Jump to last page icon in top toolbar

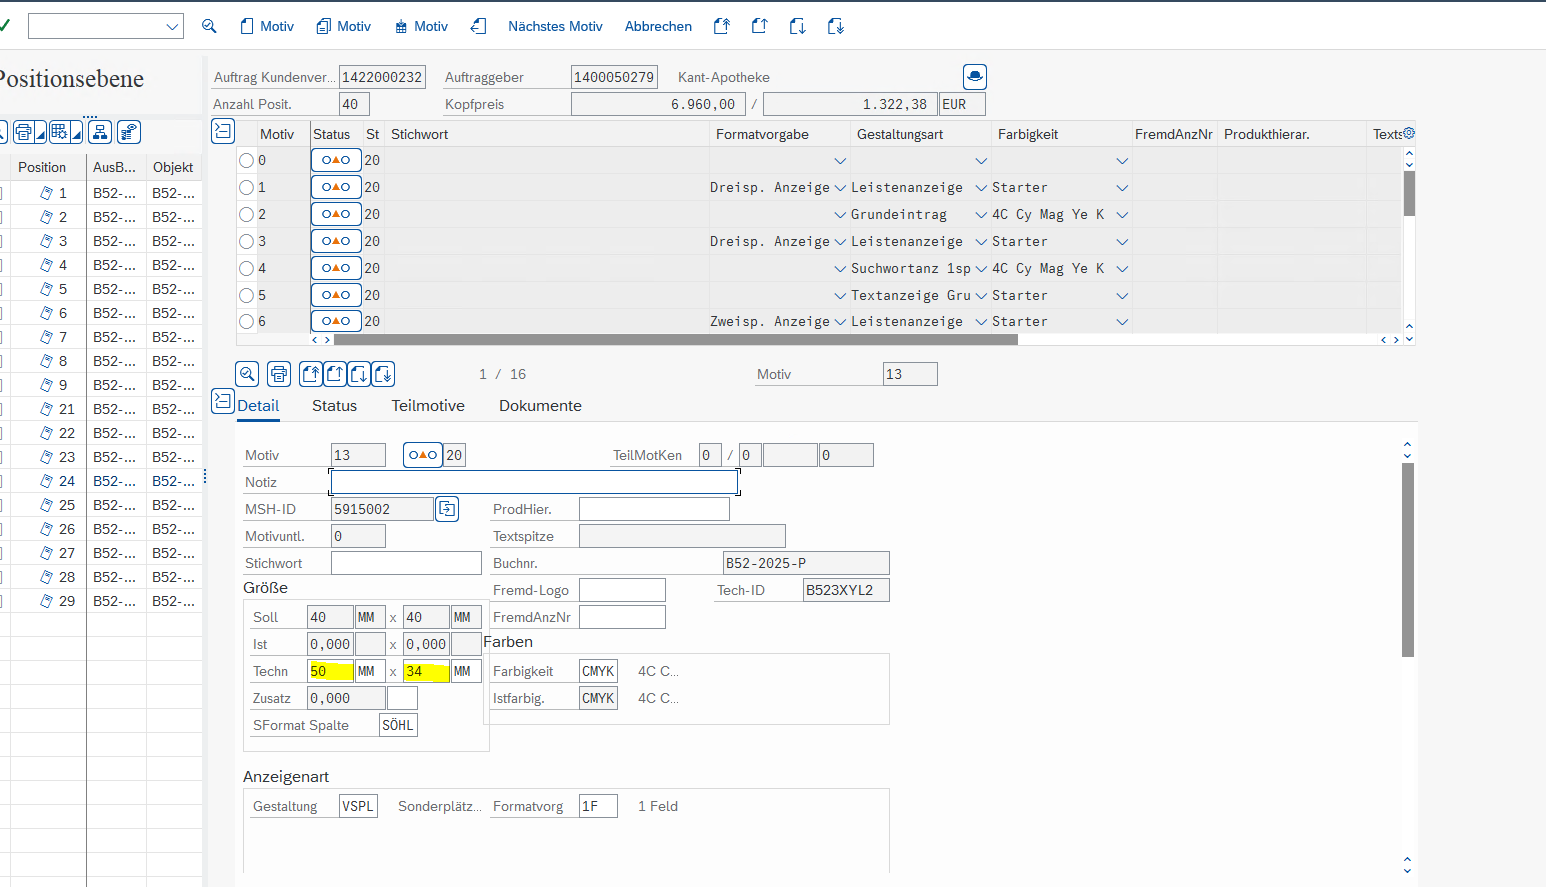836,26
